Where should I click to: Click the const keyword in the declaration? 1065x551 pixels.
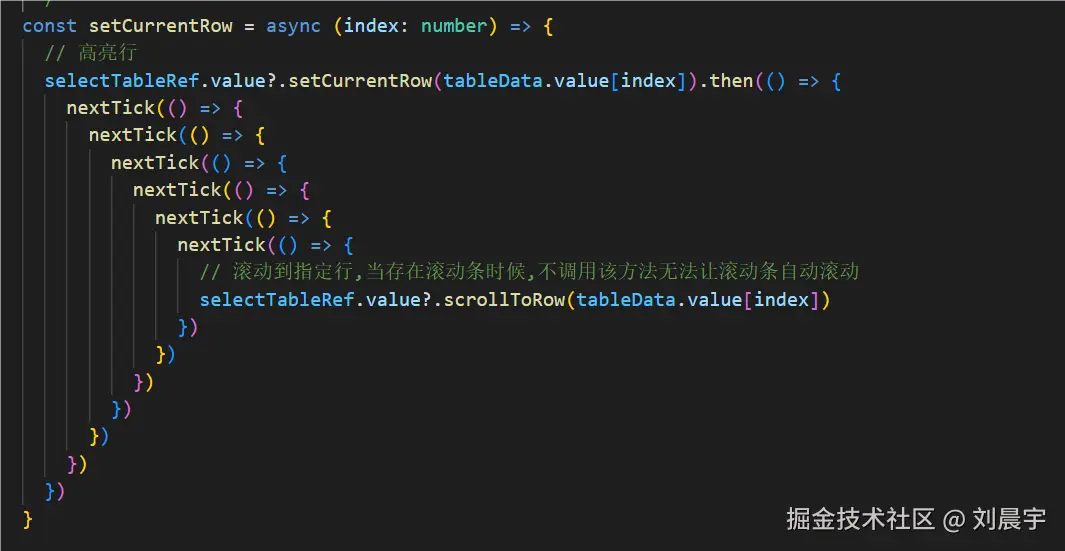point(50,26)
